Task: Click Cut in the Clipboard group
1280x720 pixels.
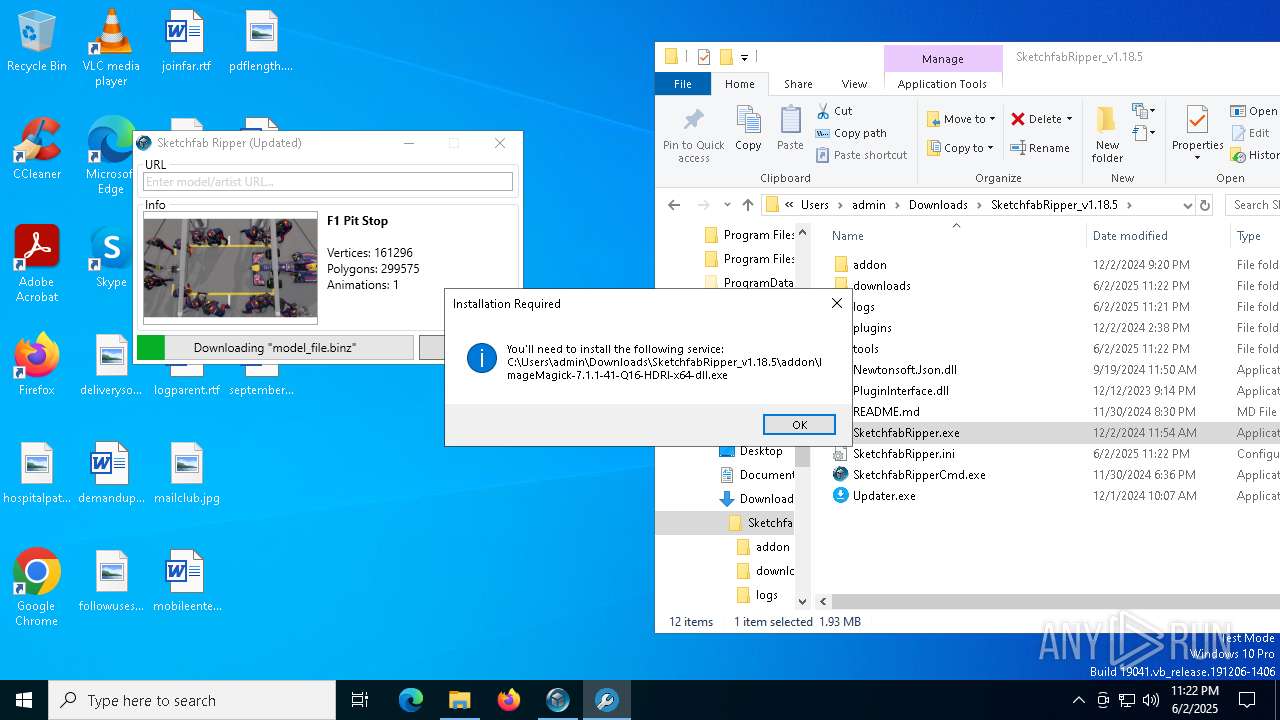Action: 835,111
